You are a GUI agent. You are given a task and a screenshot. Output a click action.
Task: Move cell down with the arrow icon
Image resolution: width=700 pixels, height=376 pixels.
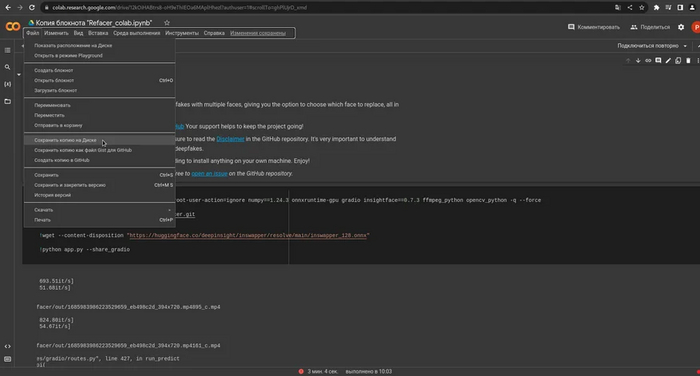pos(638,60)
